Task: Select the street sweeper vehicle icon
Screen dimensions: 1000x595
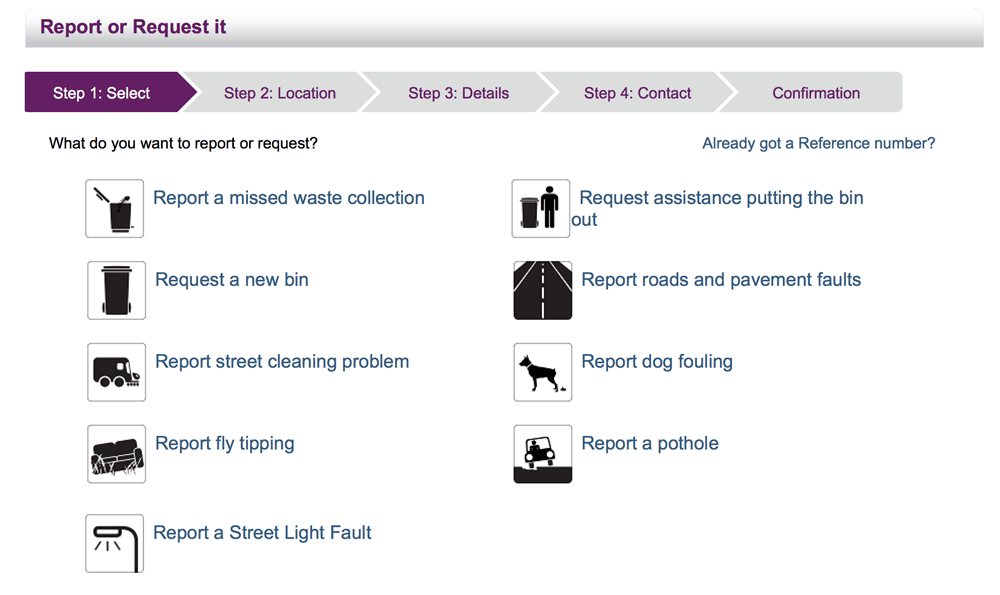Action: [x=117, y=372]
